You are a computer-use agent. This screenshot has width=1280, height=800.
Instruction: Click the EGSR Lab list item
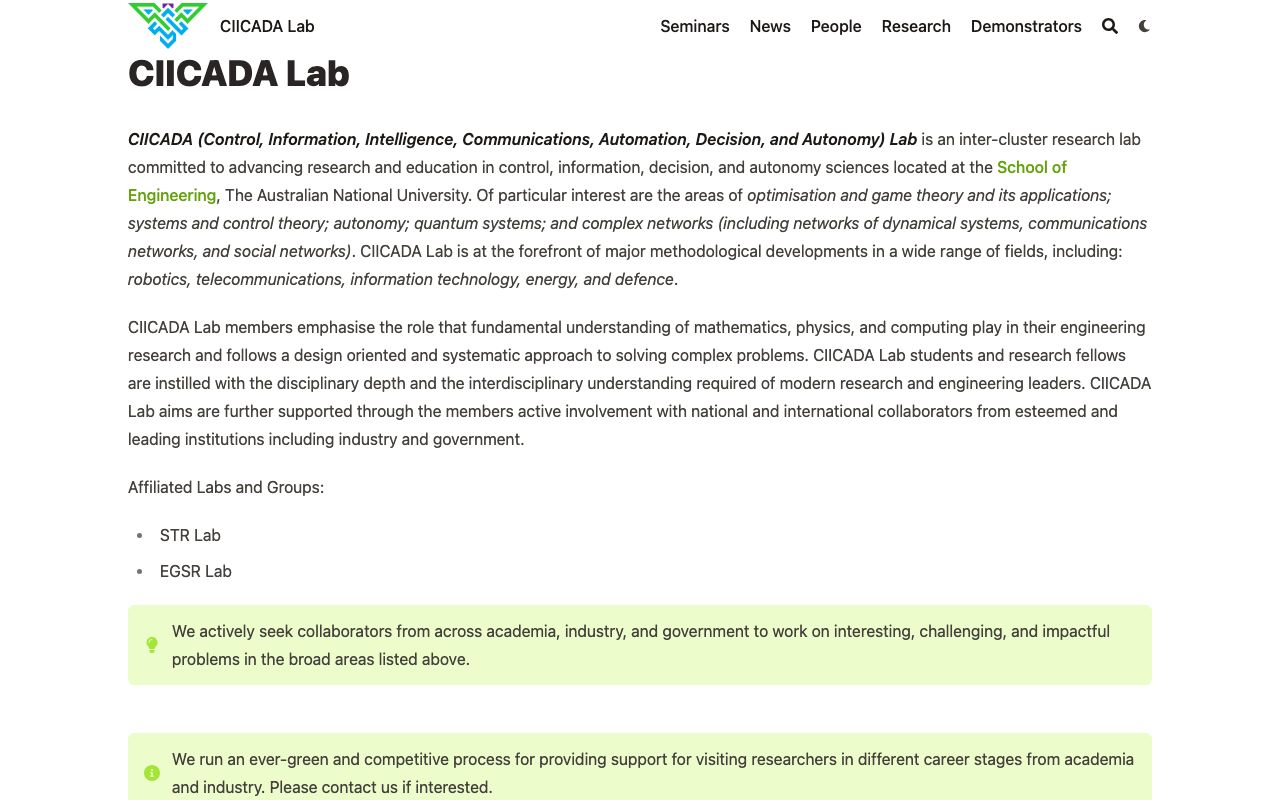(x=196, y=571)
